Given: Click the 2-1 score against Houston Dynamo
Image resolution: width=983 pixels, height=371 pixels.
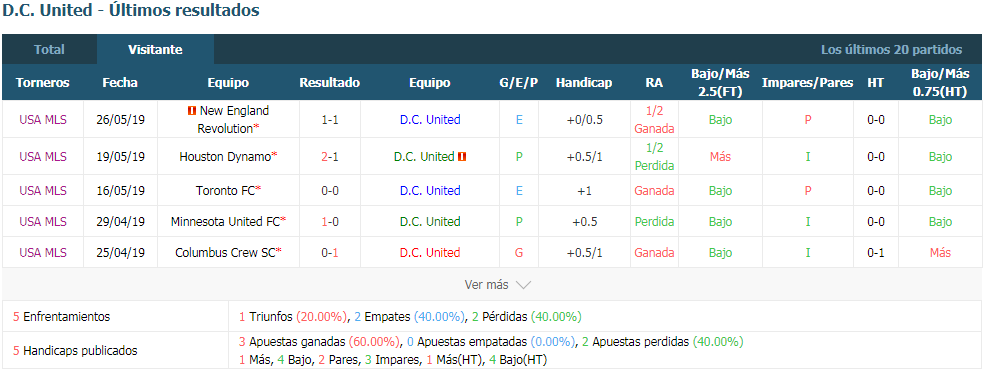Looking at the screenshot, I should click(x=330, y=157).
